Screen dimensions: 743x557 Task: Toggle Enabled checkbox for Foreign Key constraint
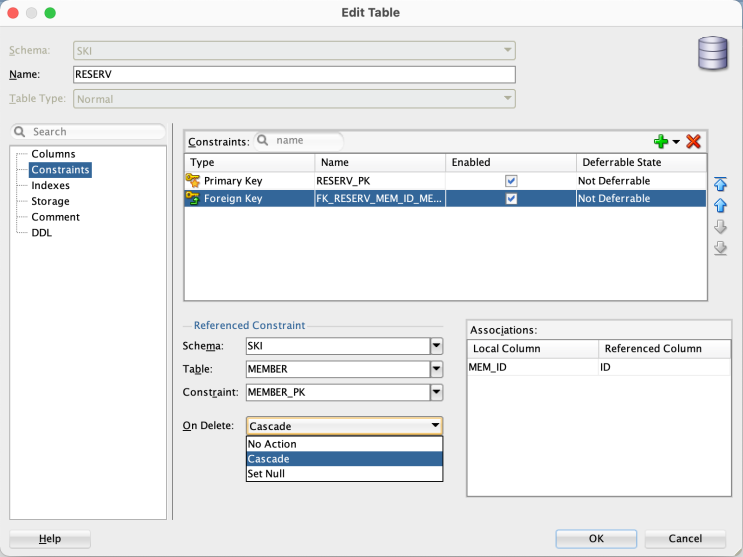[511, 199]
